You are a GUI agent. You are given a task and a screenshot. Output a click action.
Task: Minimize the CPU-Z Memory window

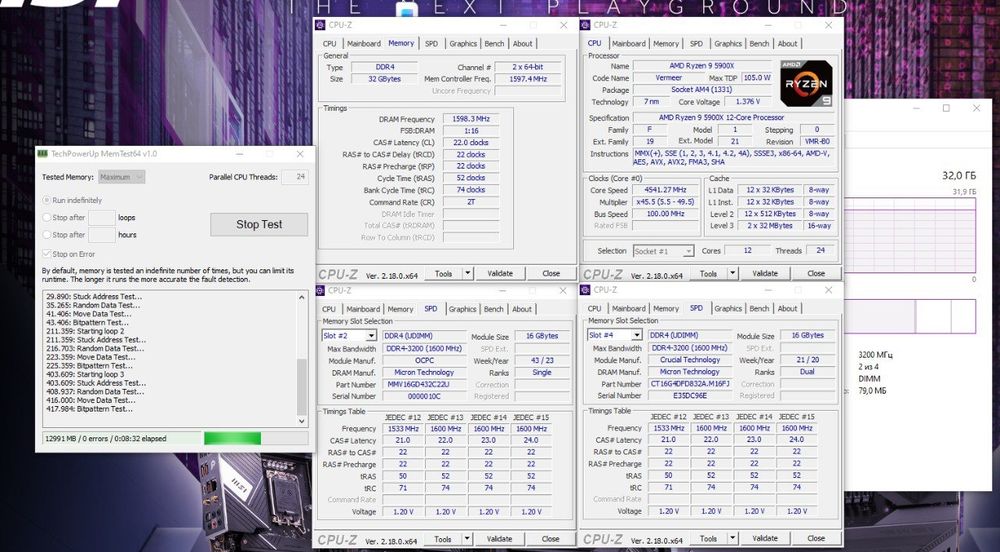pos(503,25)
